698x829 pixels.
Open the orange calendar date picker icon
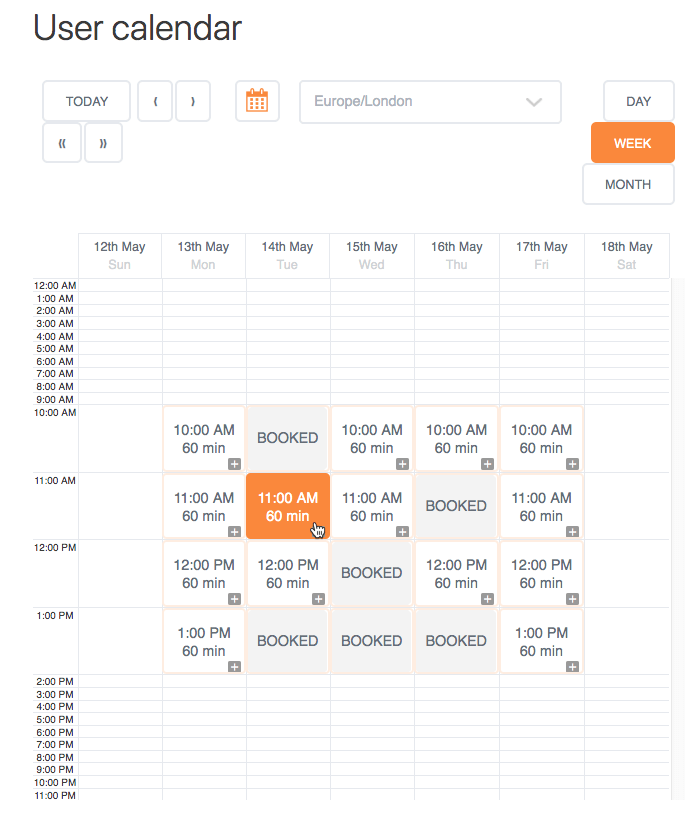257,101
